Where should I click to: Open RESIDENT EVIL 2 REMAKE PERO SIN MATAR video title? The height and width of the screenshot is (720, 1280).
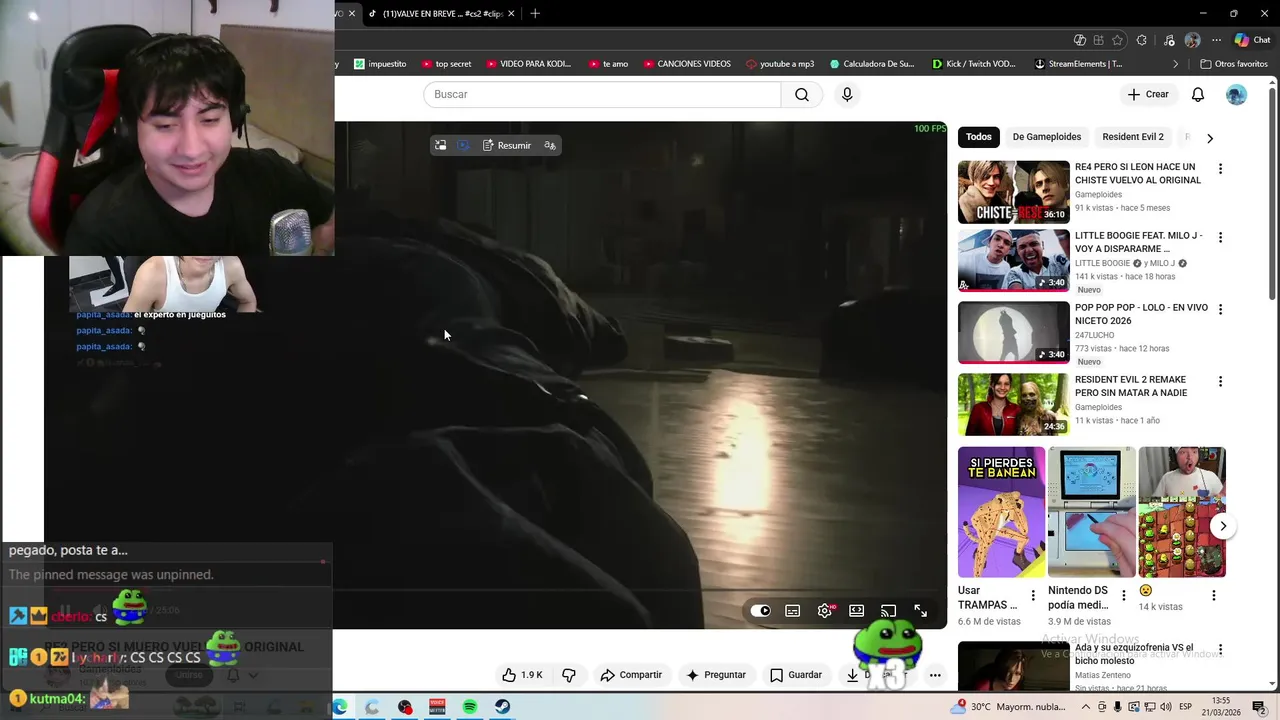pyautogui.click(x=1131, y=386)
